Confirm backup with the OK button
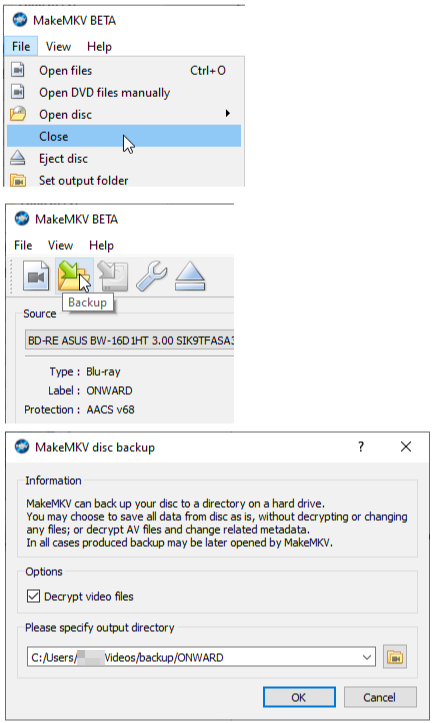Viewport: 432px width, 723px height. [299, 697]
